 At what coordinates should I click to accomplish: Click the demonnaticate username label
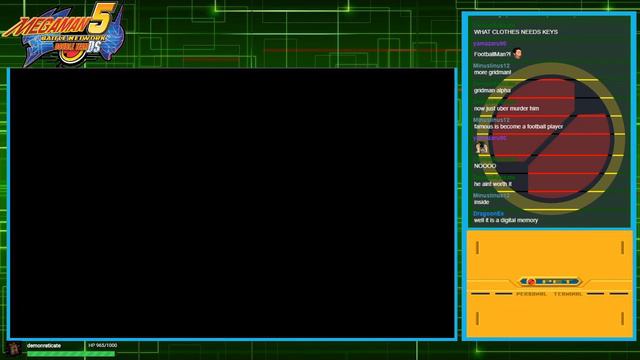pos(44,345)
